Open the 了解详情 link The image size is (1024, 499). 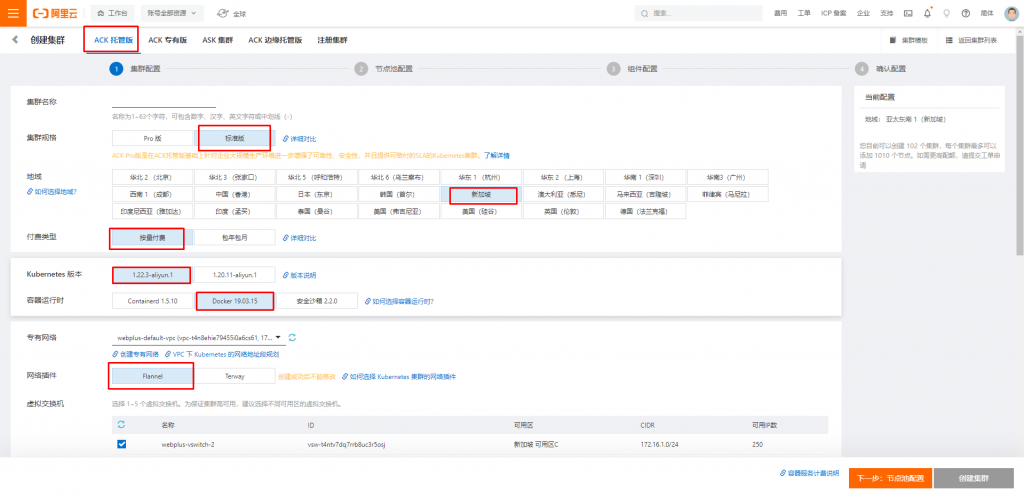496,155
